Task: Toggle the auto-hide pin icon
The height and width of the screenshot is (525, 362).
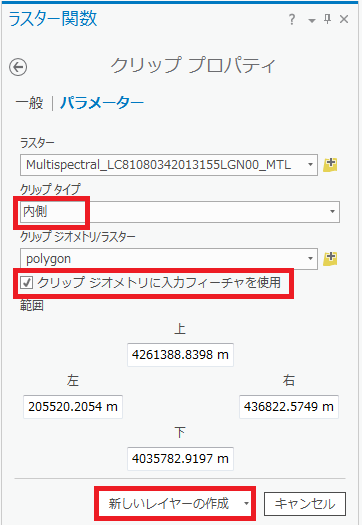Action: coord(328,19)
